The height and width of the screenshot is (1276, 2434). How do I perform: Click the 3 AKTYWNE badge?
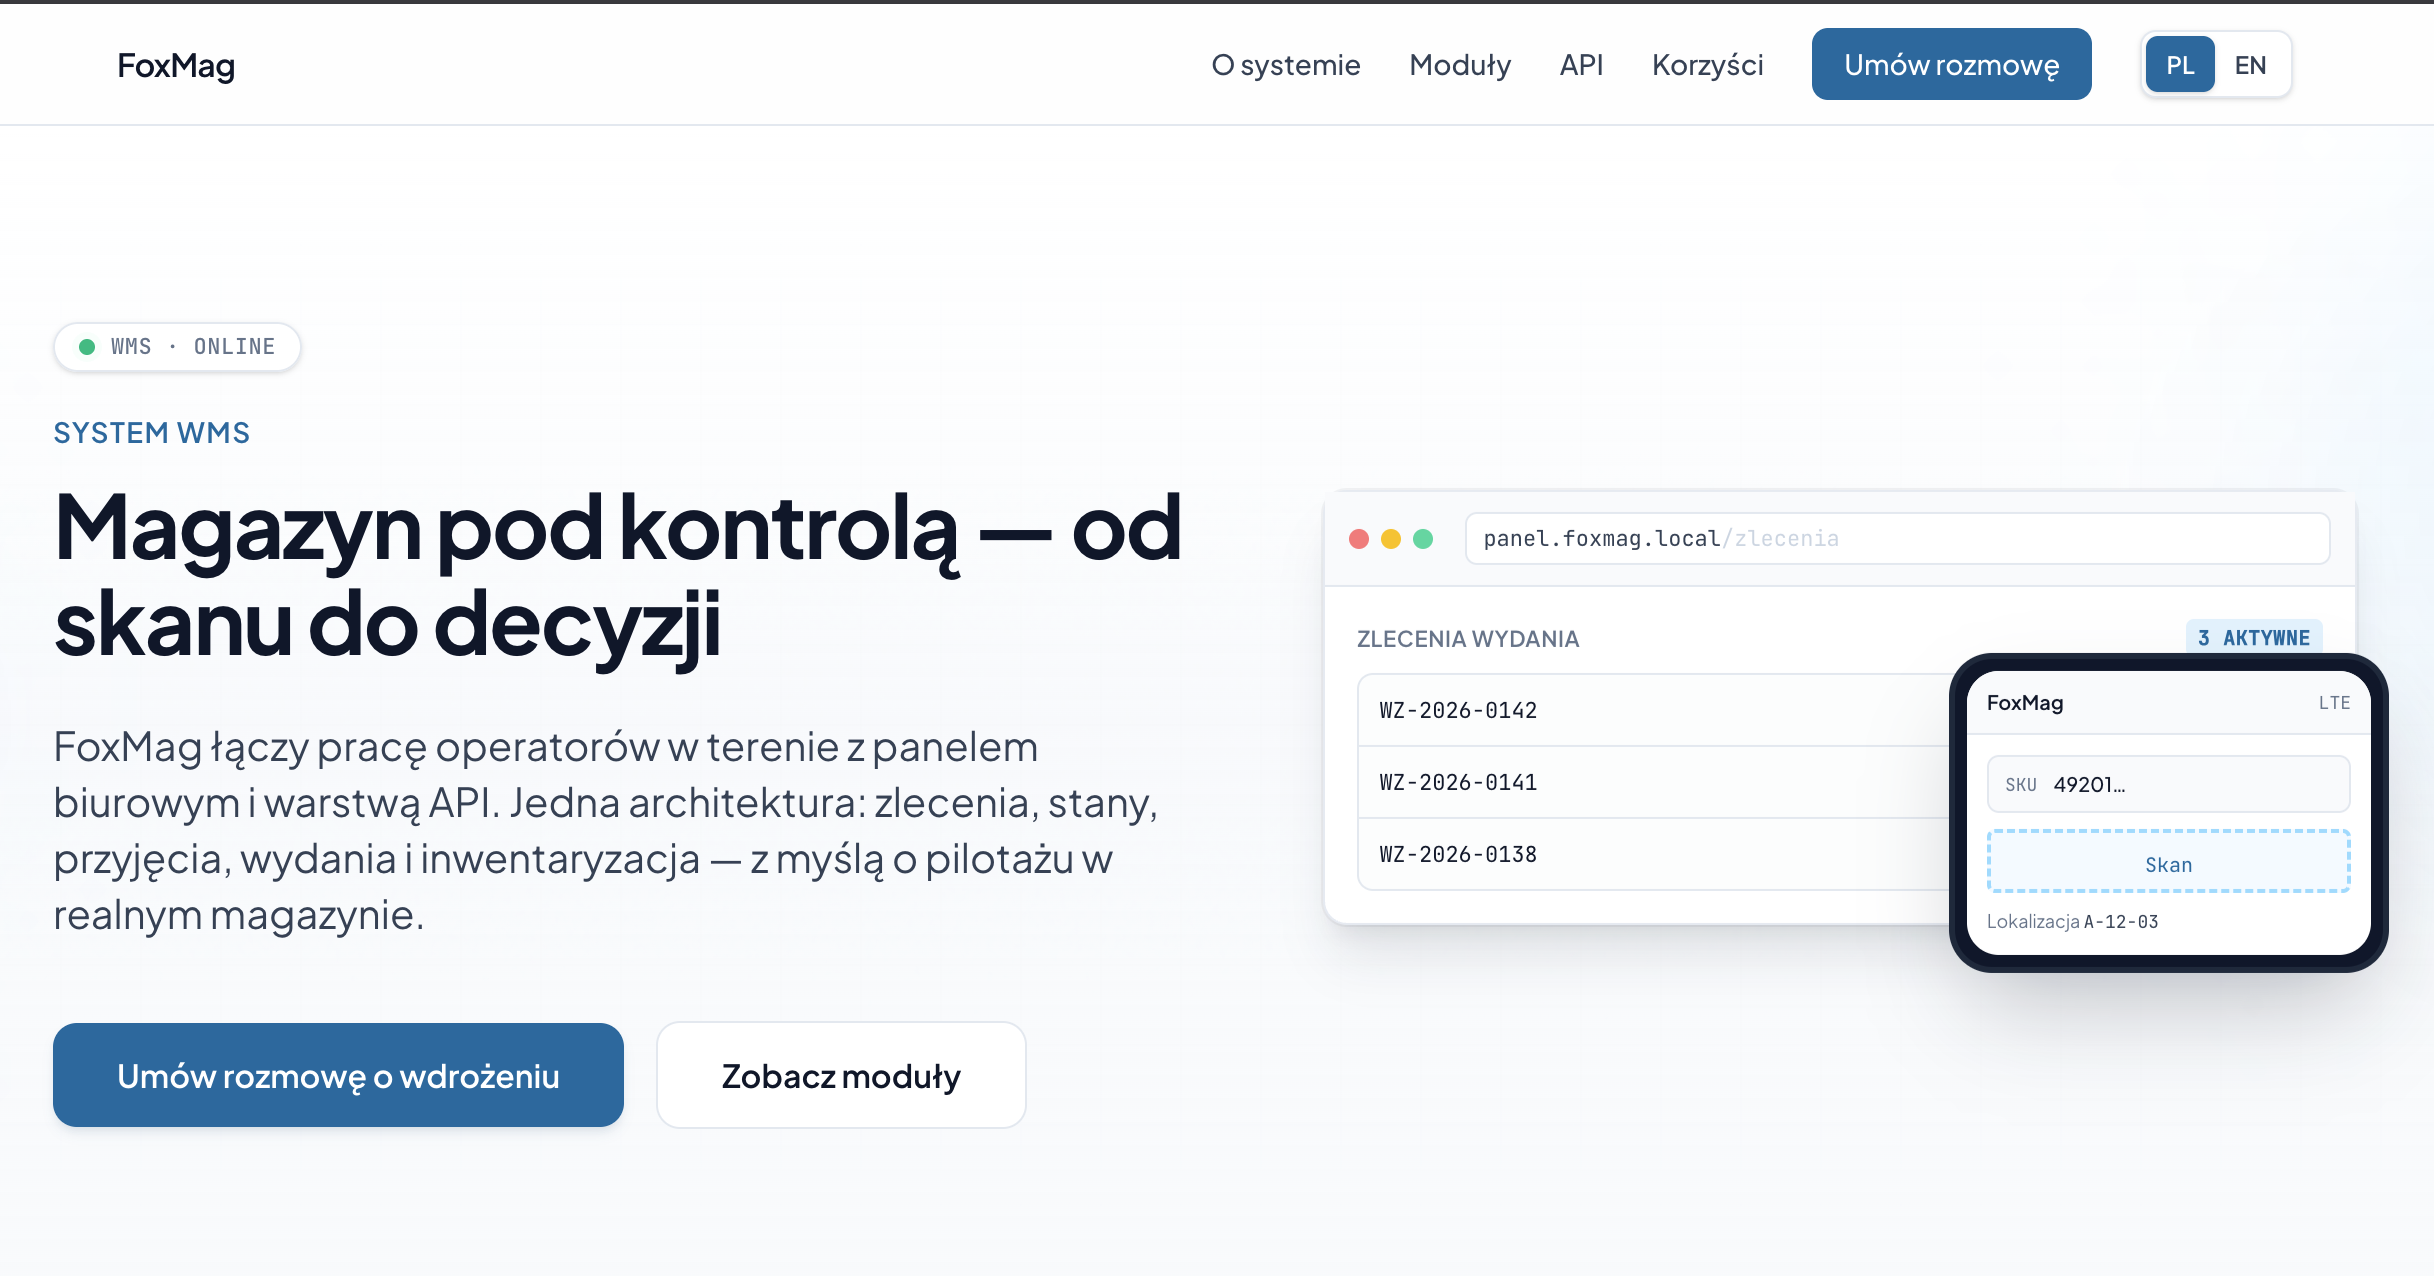(x=2253, y=638)
